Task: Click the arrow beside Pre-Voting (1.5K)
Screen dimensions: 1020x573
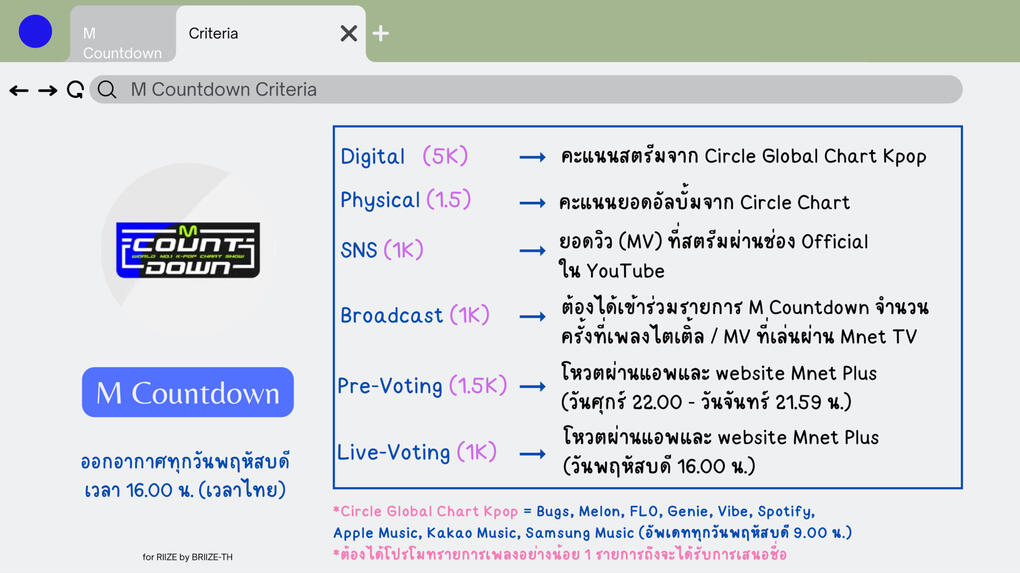Action: pyautogui.click(x=532, y=386)
